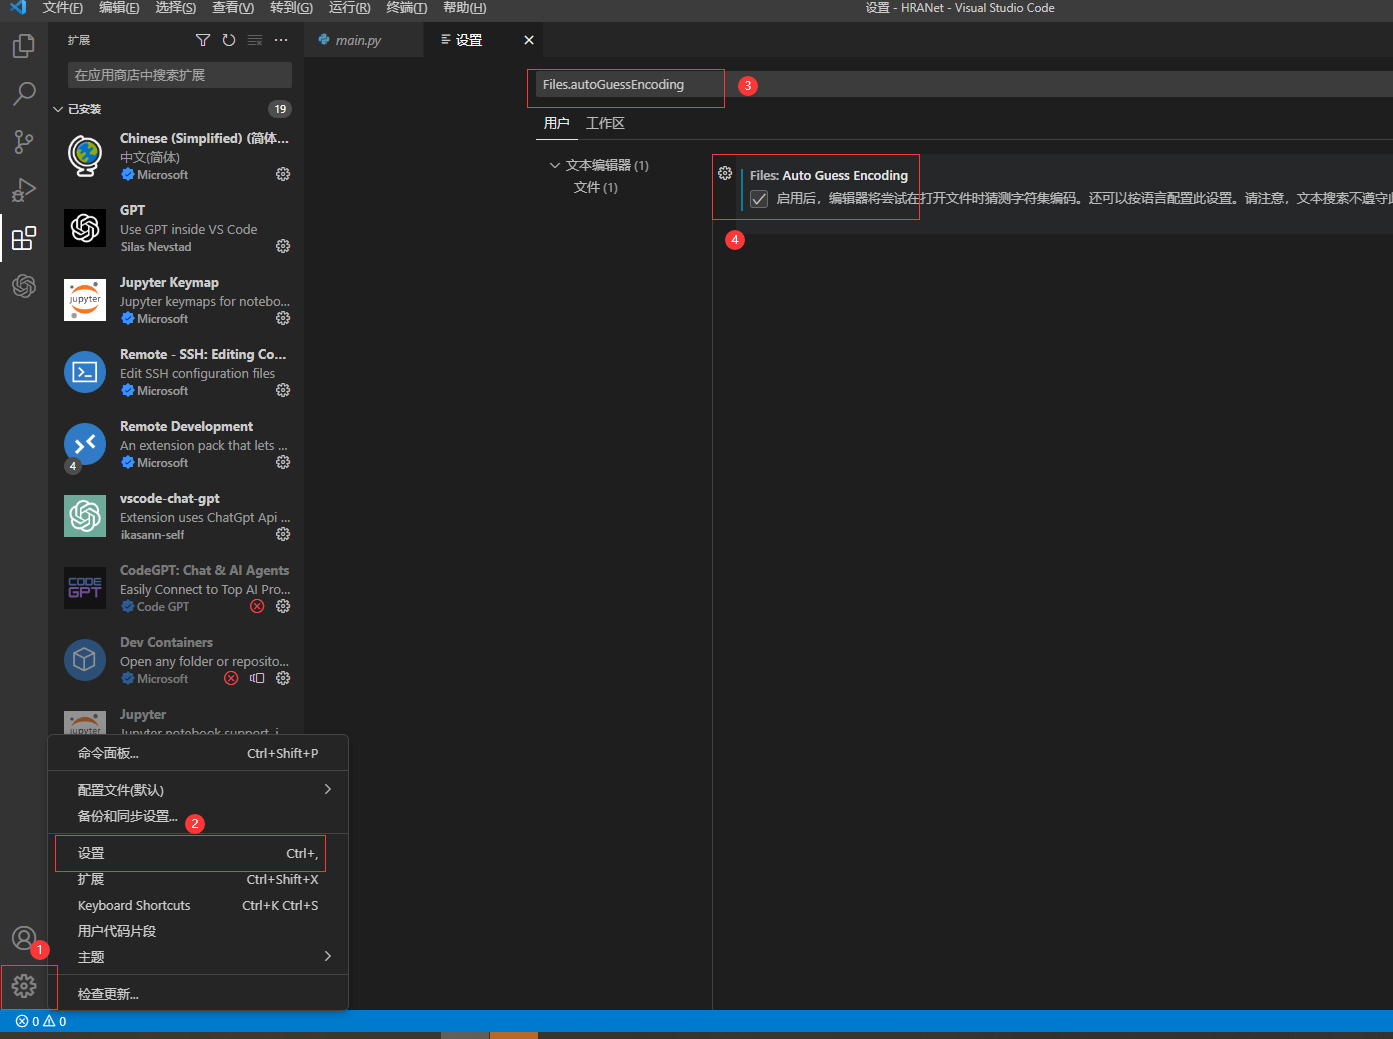Viewport: 1393px width, 1039px height.
Task: Open gear for Chinese (Simplified) extension
Action: point(283,174)
